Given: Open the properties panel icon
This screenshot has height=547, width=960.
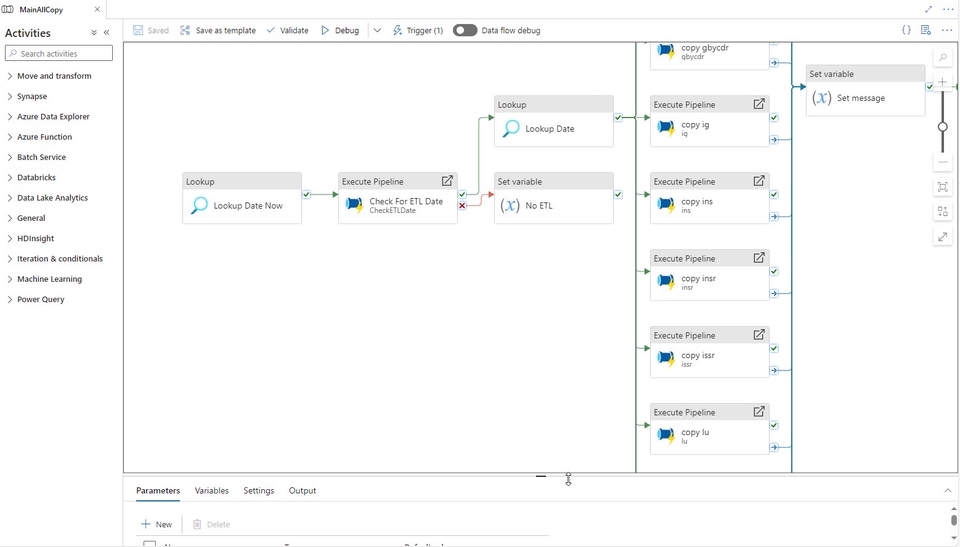Looking at the screenshot, I should click(x=926, y=30).
